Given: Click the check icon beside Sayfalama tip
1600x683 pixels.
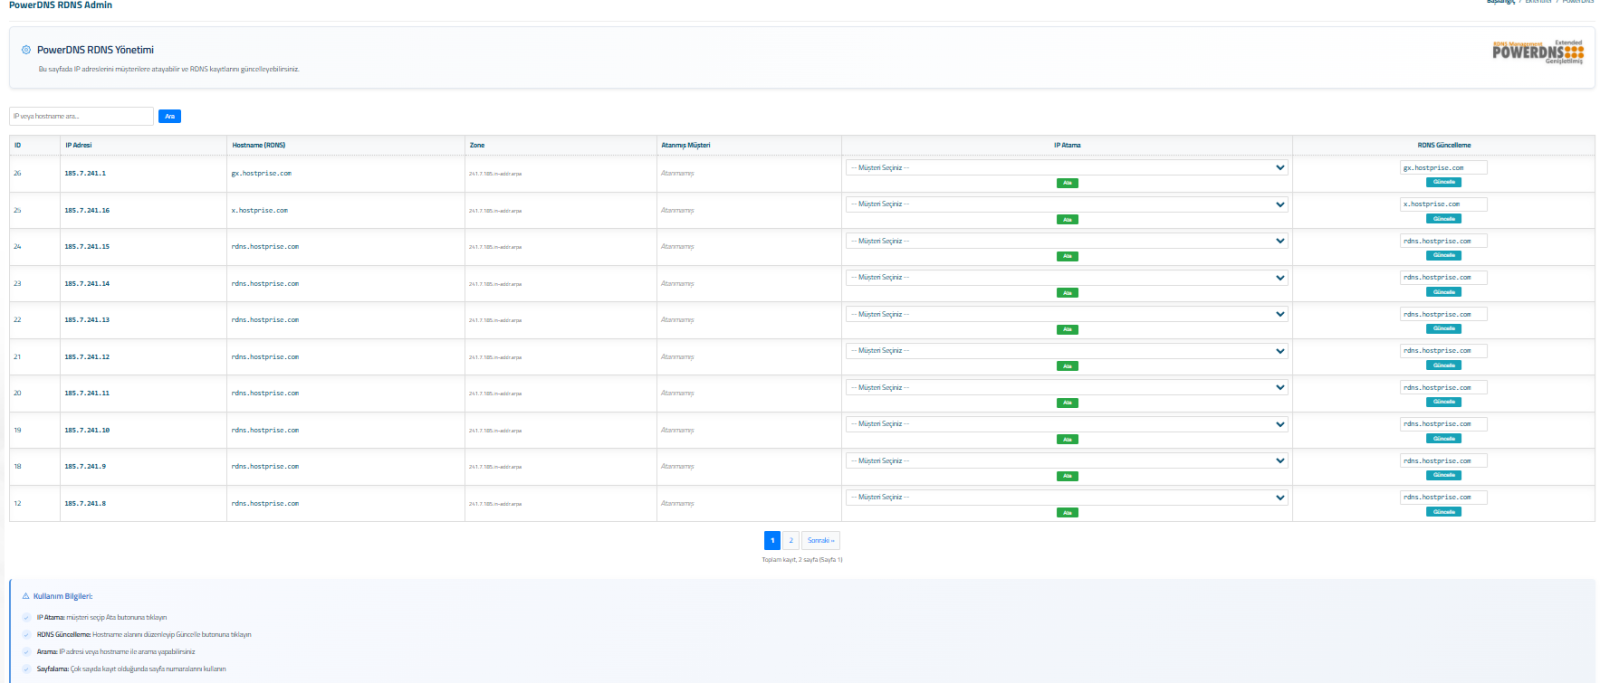Looking at the screenshot, I should coord(26,669).
